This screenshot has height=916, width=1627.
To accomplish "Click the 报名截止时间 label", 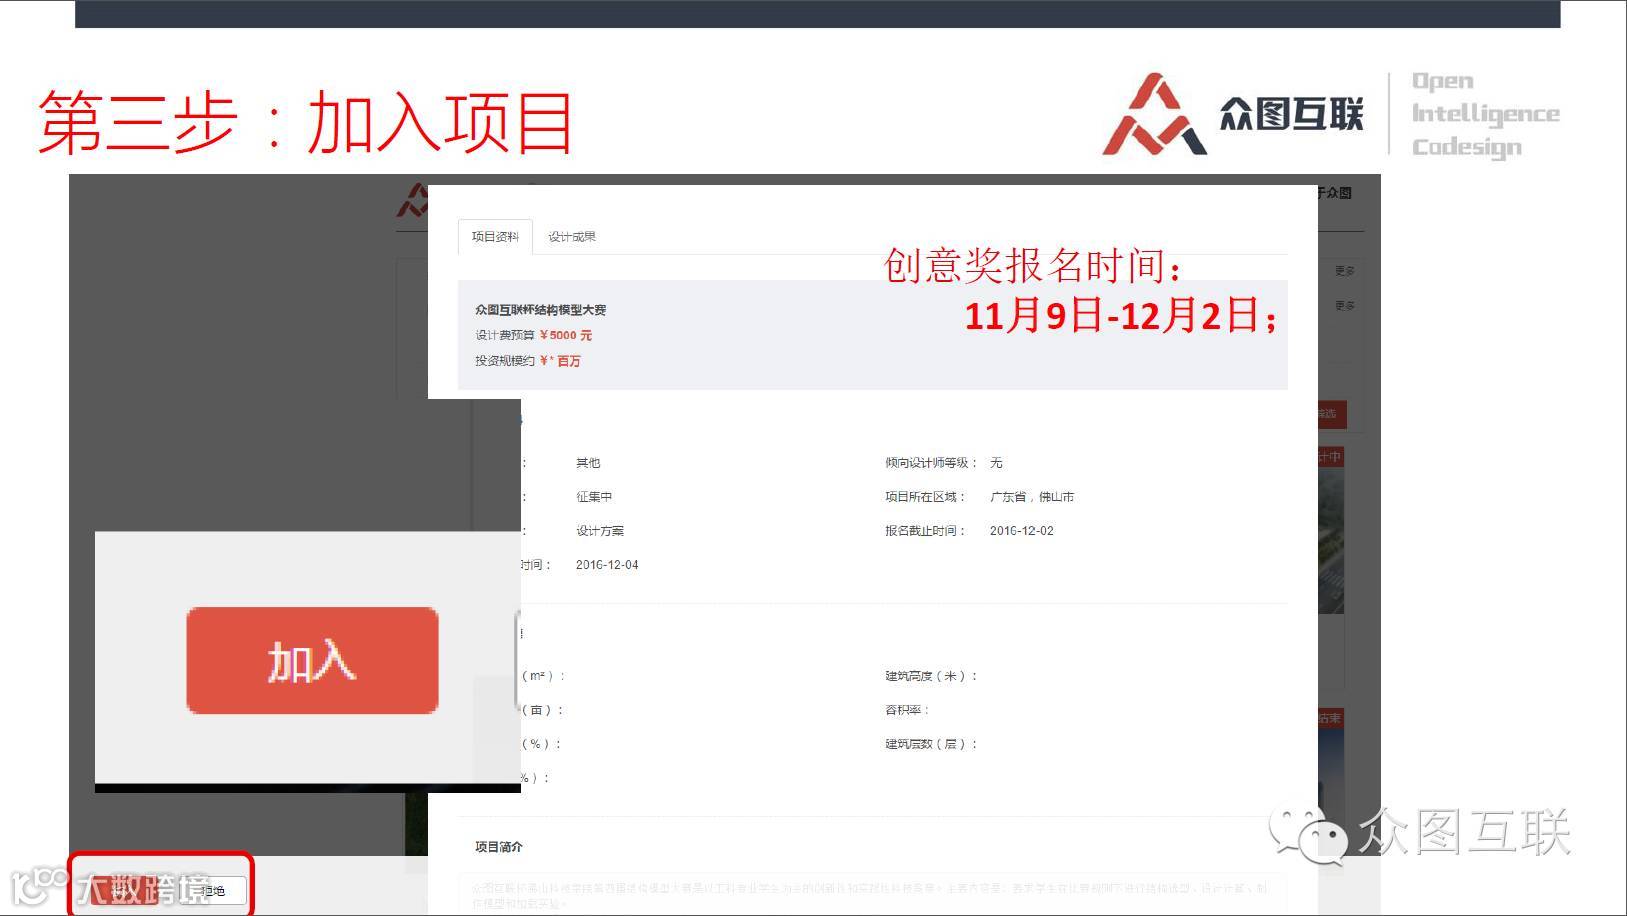I will [925, 531].
